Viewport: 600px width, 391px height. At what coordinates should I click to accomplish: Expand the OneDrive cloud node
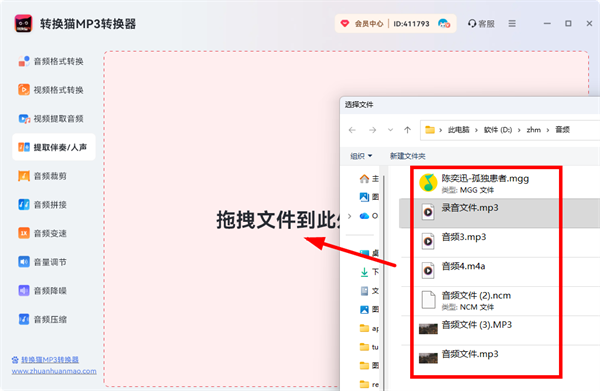coord(350,216)
